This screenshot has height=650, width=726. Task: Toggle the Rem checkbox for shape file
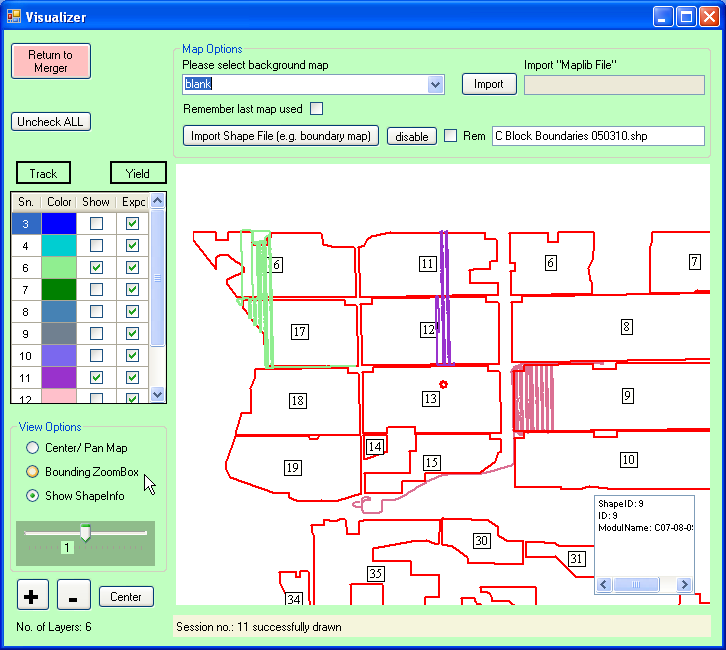point(451,136)
